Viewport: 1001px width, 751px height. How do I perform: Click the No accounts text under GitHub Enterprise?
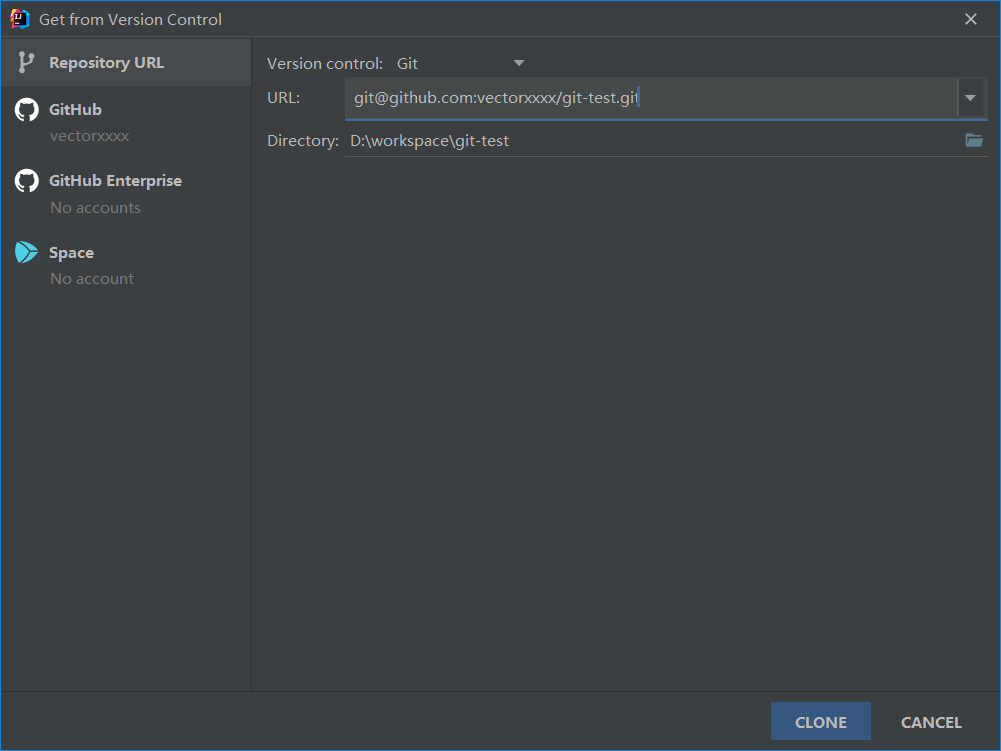tap(96, 208)
